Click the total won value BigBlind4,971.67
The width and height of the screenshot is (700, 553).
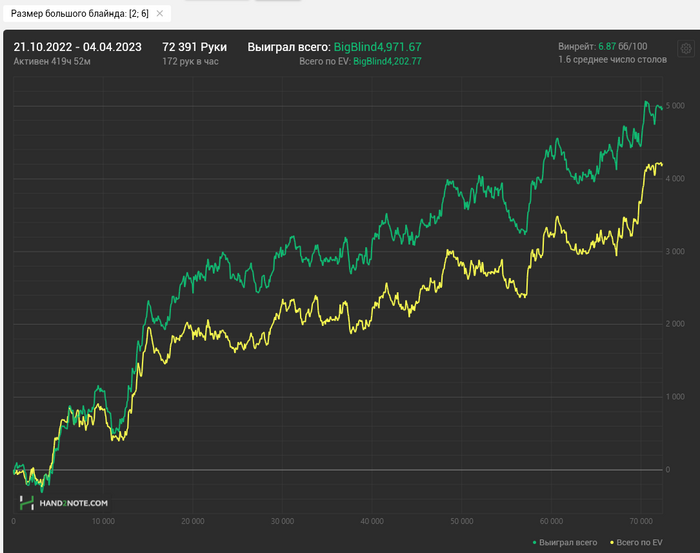tap(377, 47)
